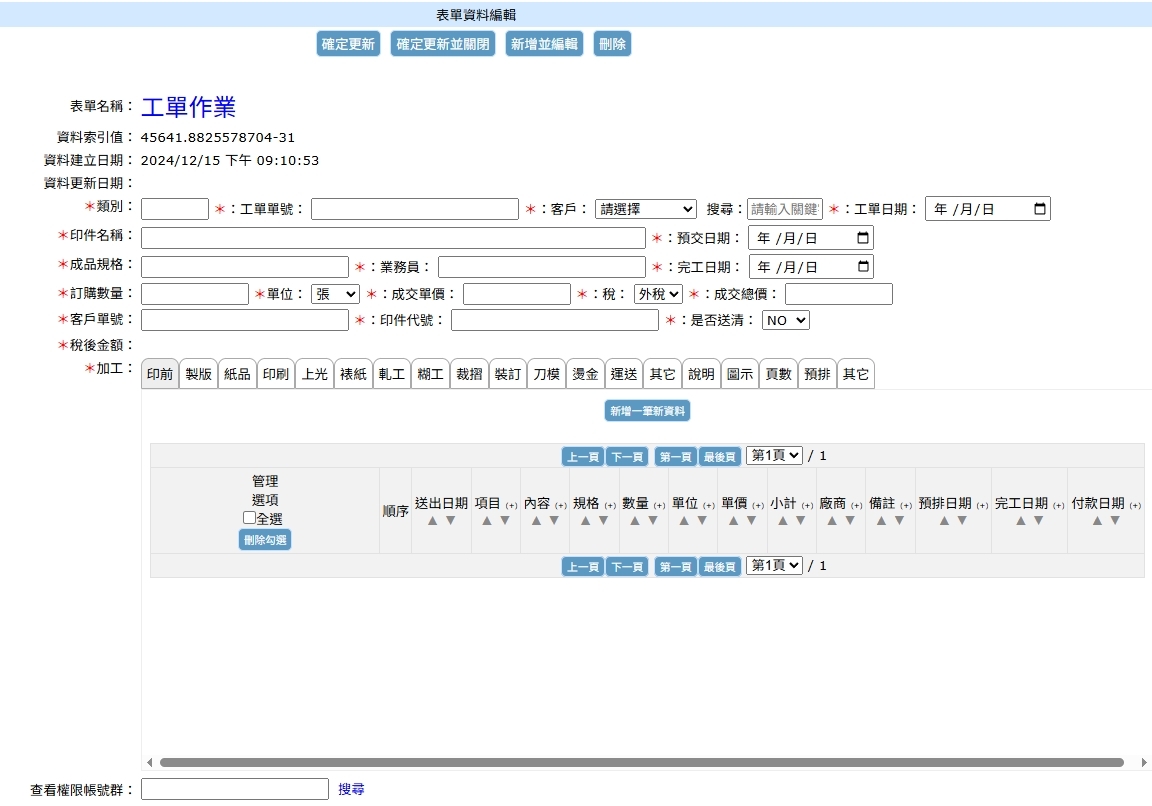This screenshot has height=806, width=1152.
Task: Click the (+) icon next to 項目 header
Action: pos(511,505)
